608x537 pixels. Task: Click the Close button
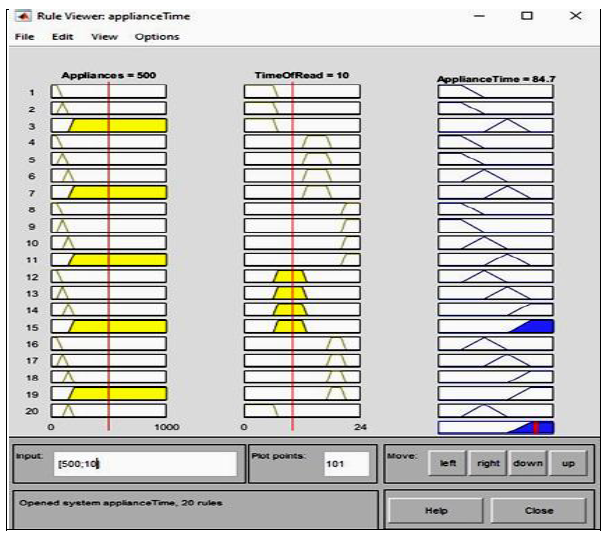click(x=538, y=510)
